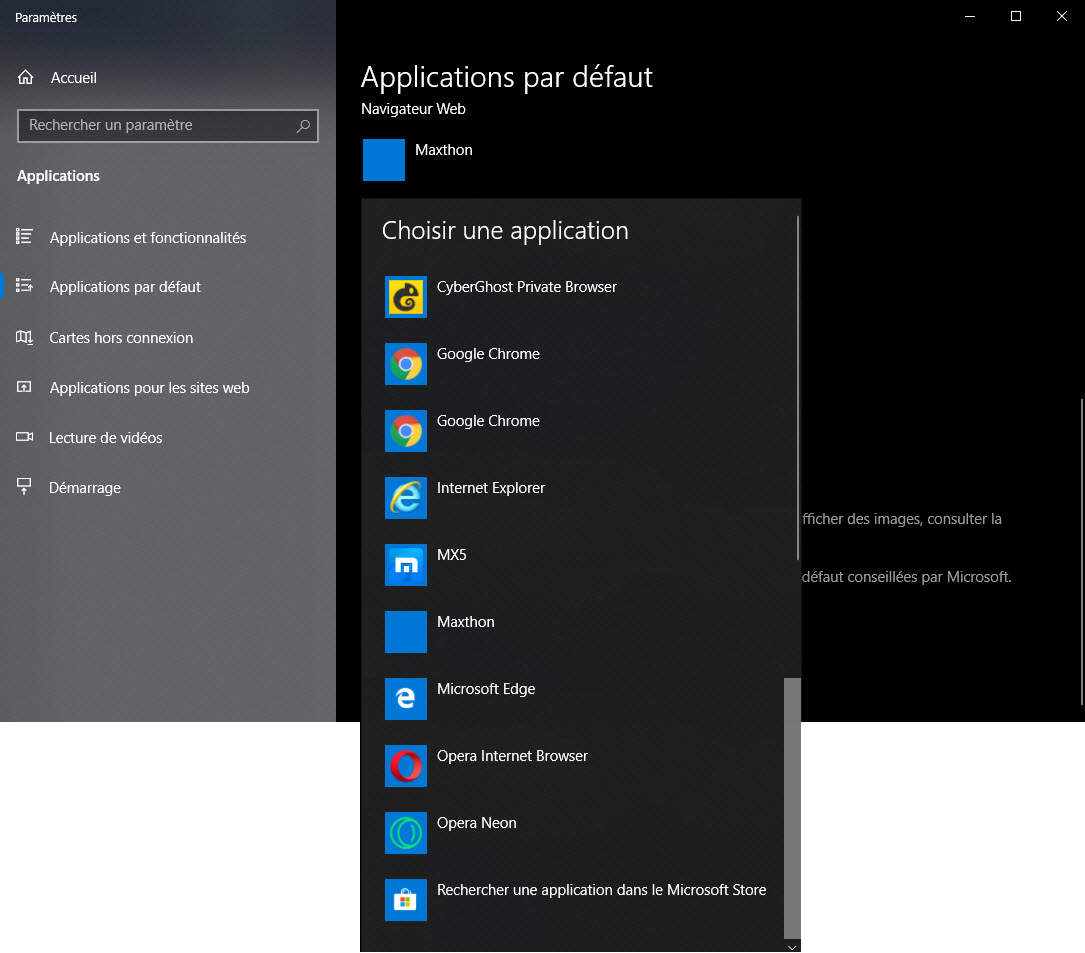Image resolution: width=1085 pixels, height=953 pixels.
Task: Click the Internet Explorer icon
Action: pyautogui.click(x=405, y=498)
